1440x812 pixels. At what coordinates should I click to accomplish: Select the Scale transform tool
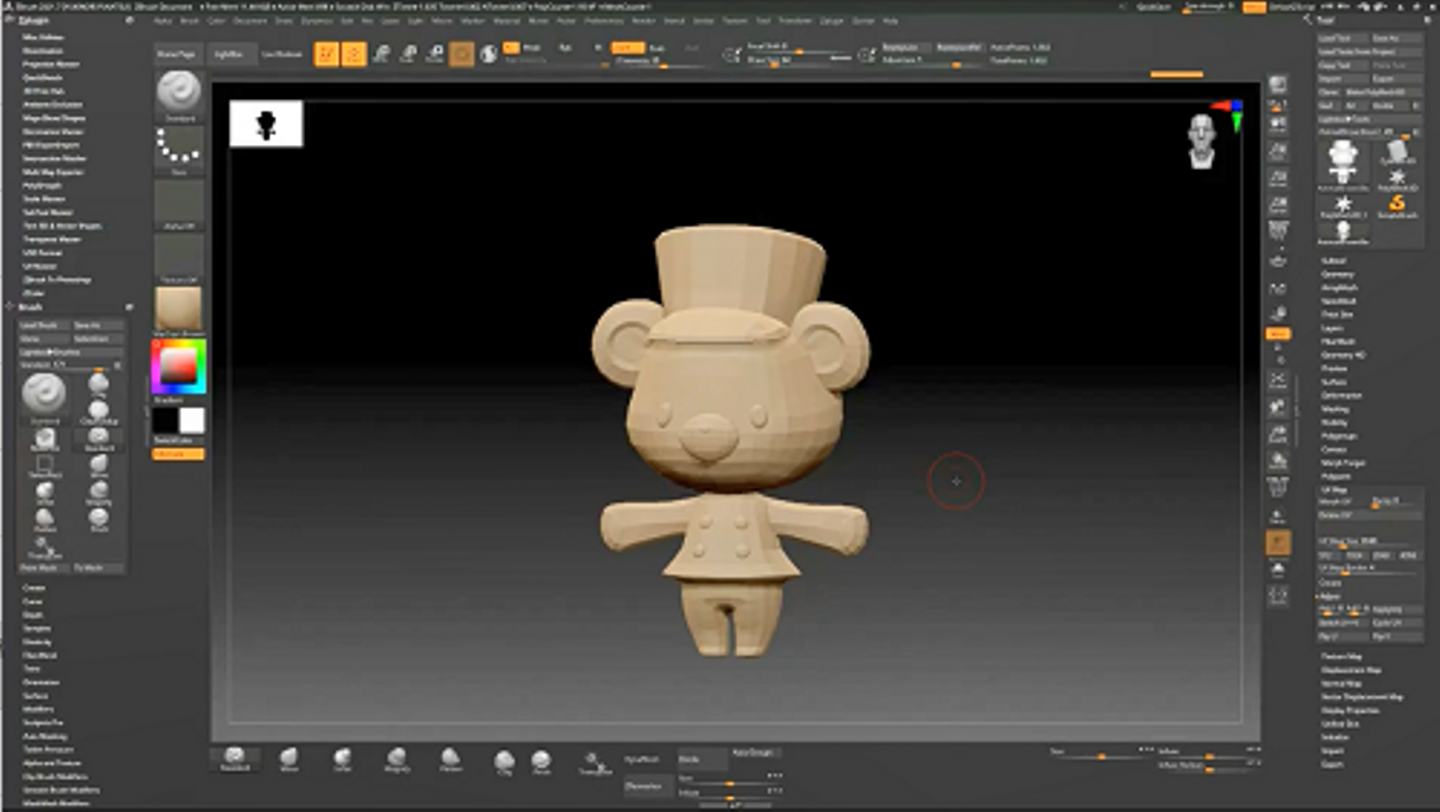tap(408, 54)
